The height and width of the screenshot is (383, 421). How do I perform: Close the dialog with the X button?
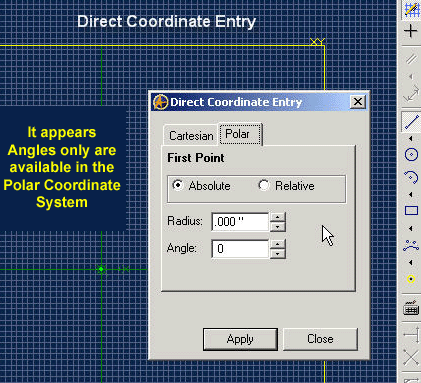[x=358, y=102]
